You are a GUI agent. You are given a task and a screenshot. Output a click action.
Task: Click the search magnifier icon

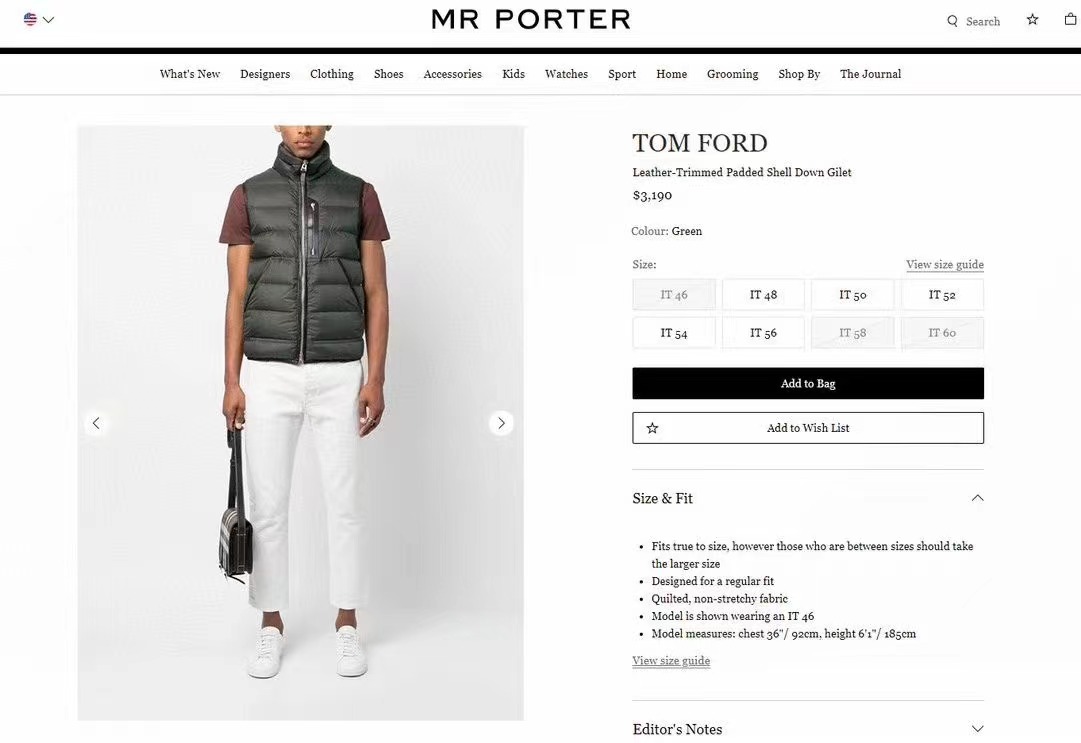click(952, 21)
